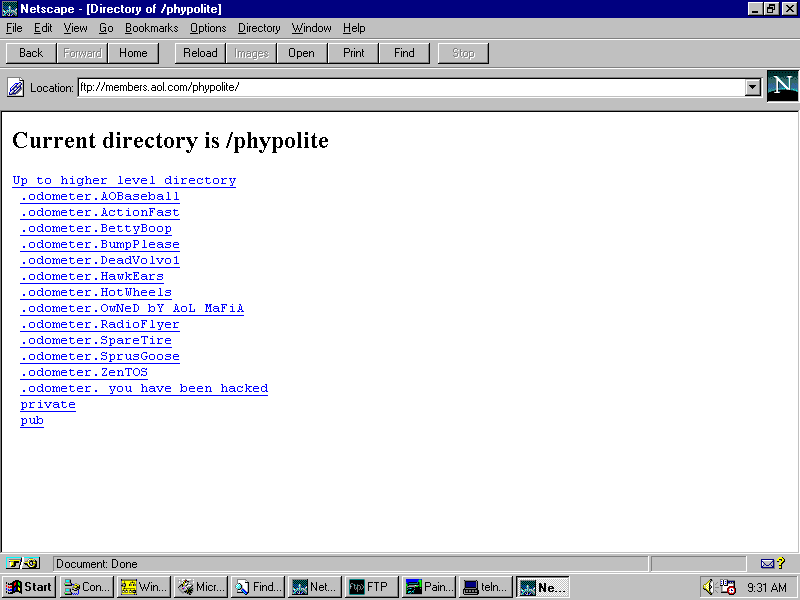Switch to the Win... taskbar window

point(144,587)
